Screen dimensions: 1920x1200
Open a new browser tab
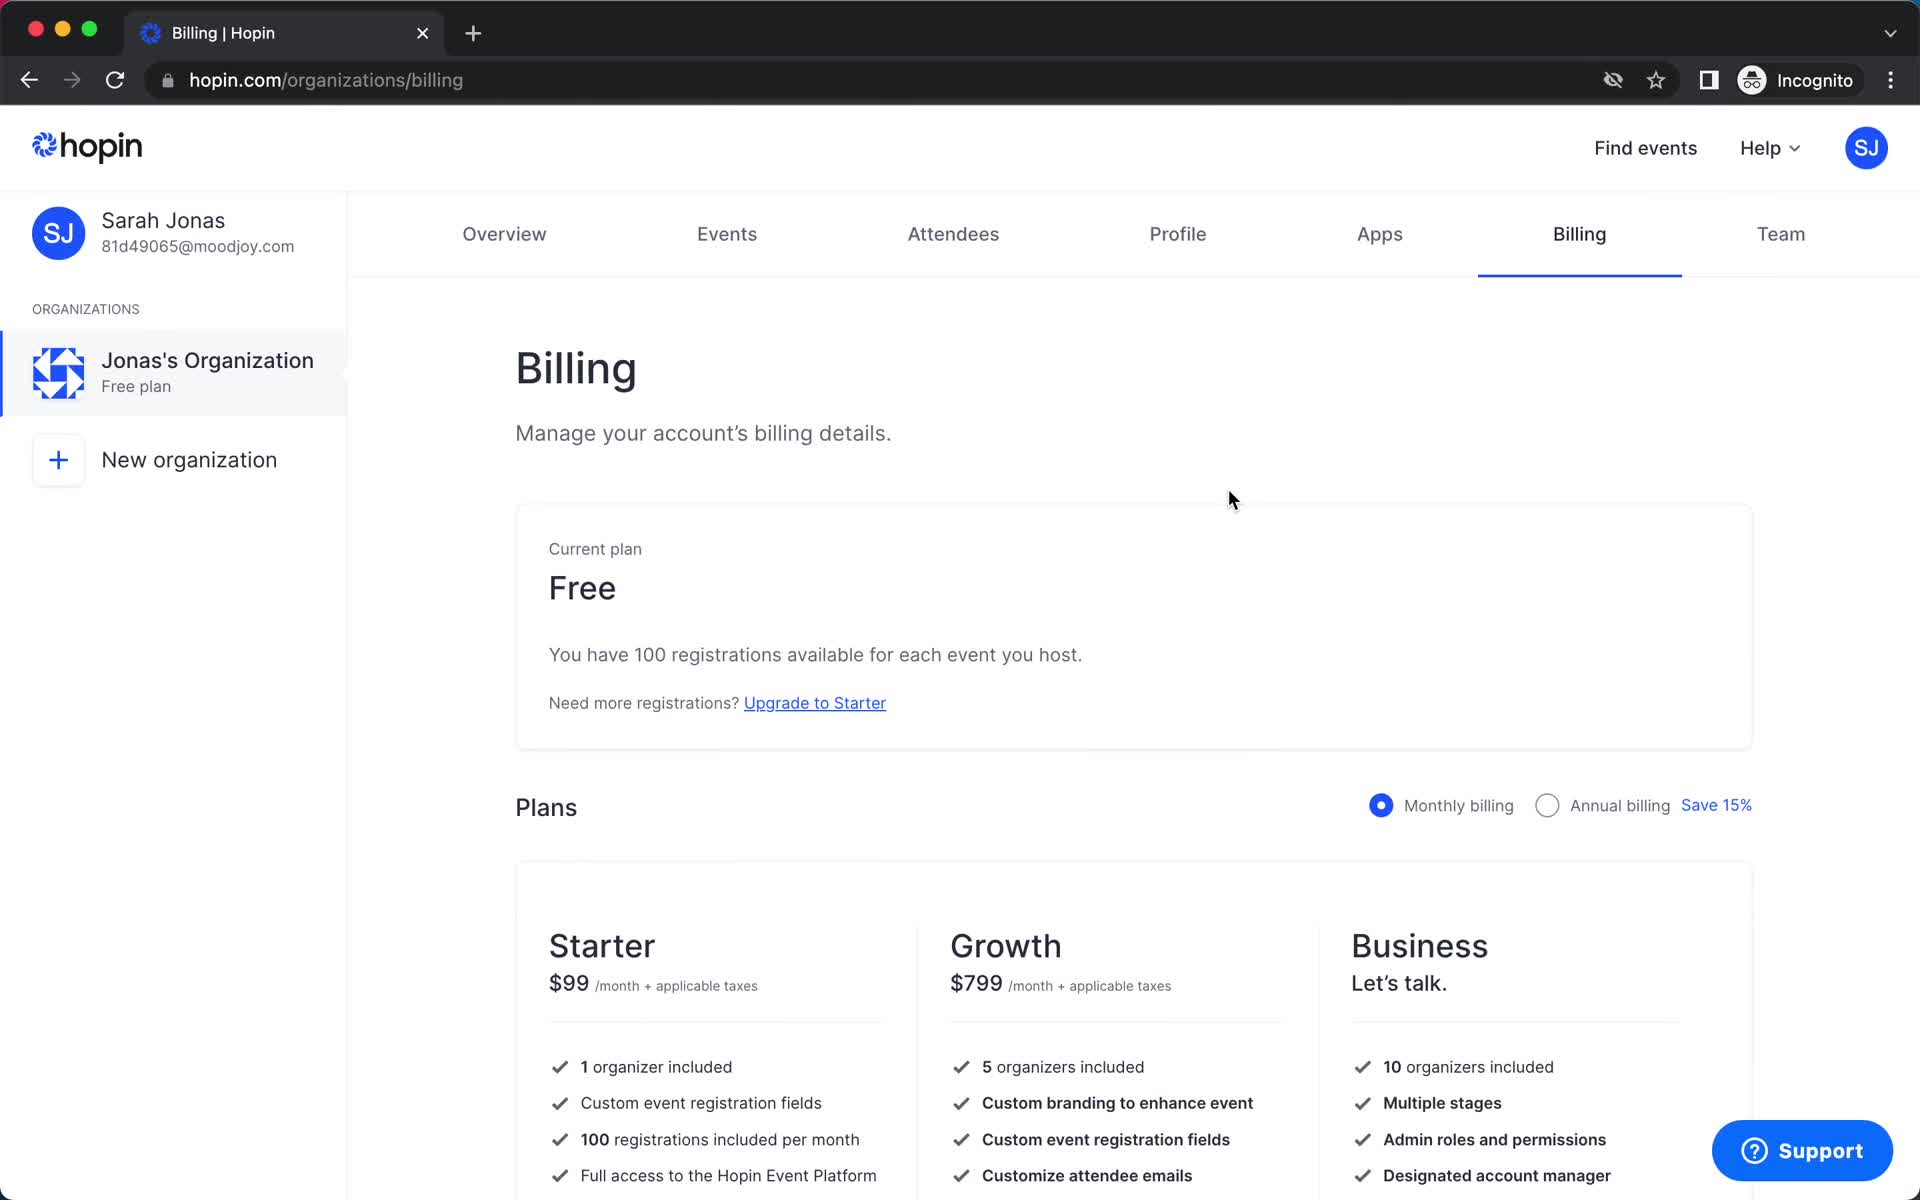(x=473, y=33)
